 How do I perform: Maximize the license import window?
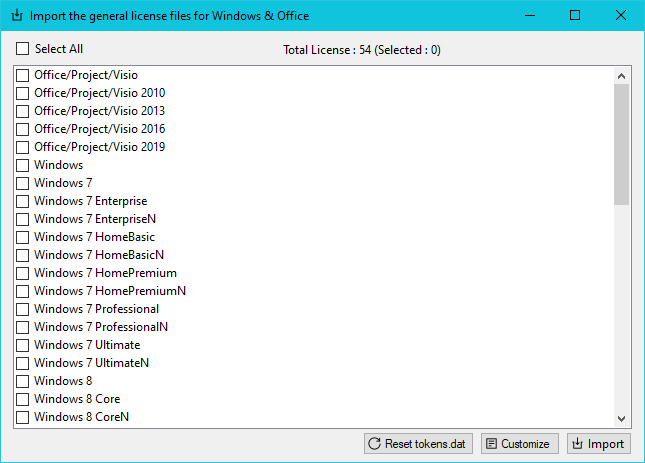(575, 16)
